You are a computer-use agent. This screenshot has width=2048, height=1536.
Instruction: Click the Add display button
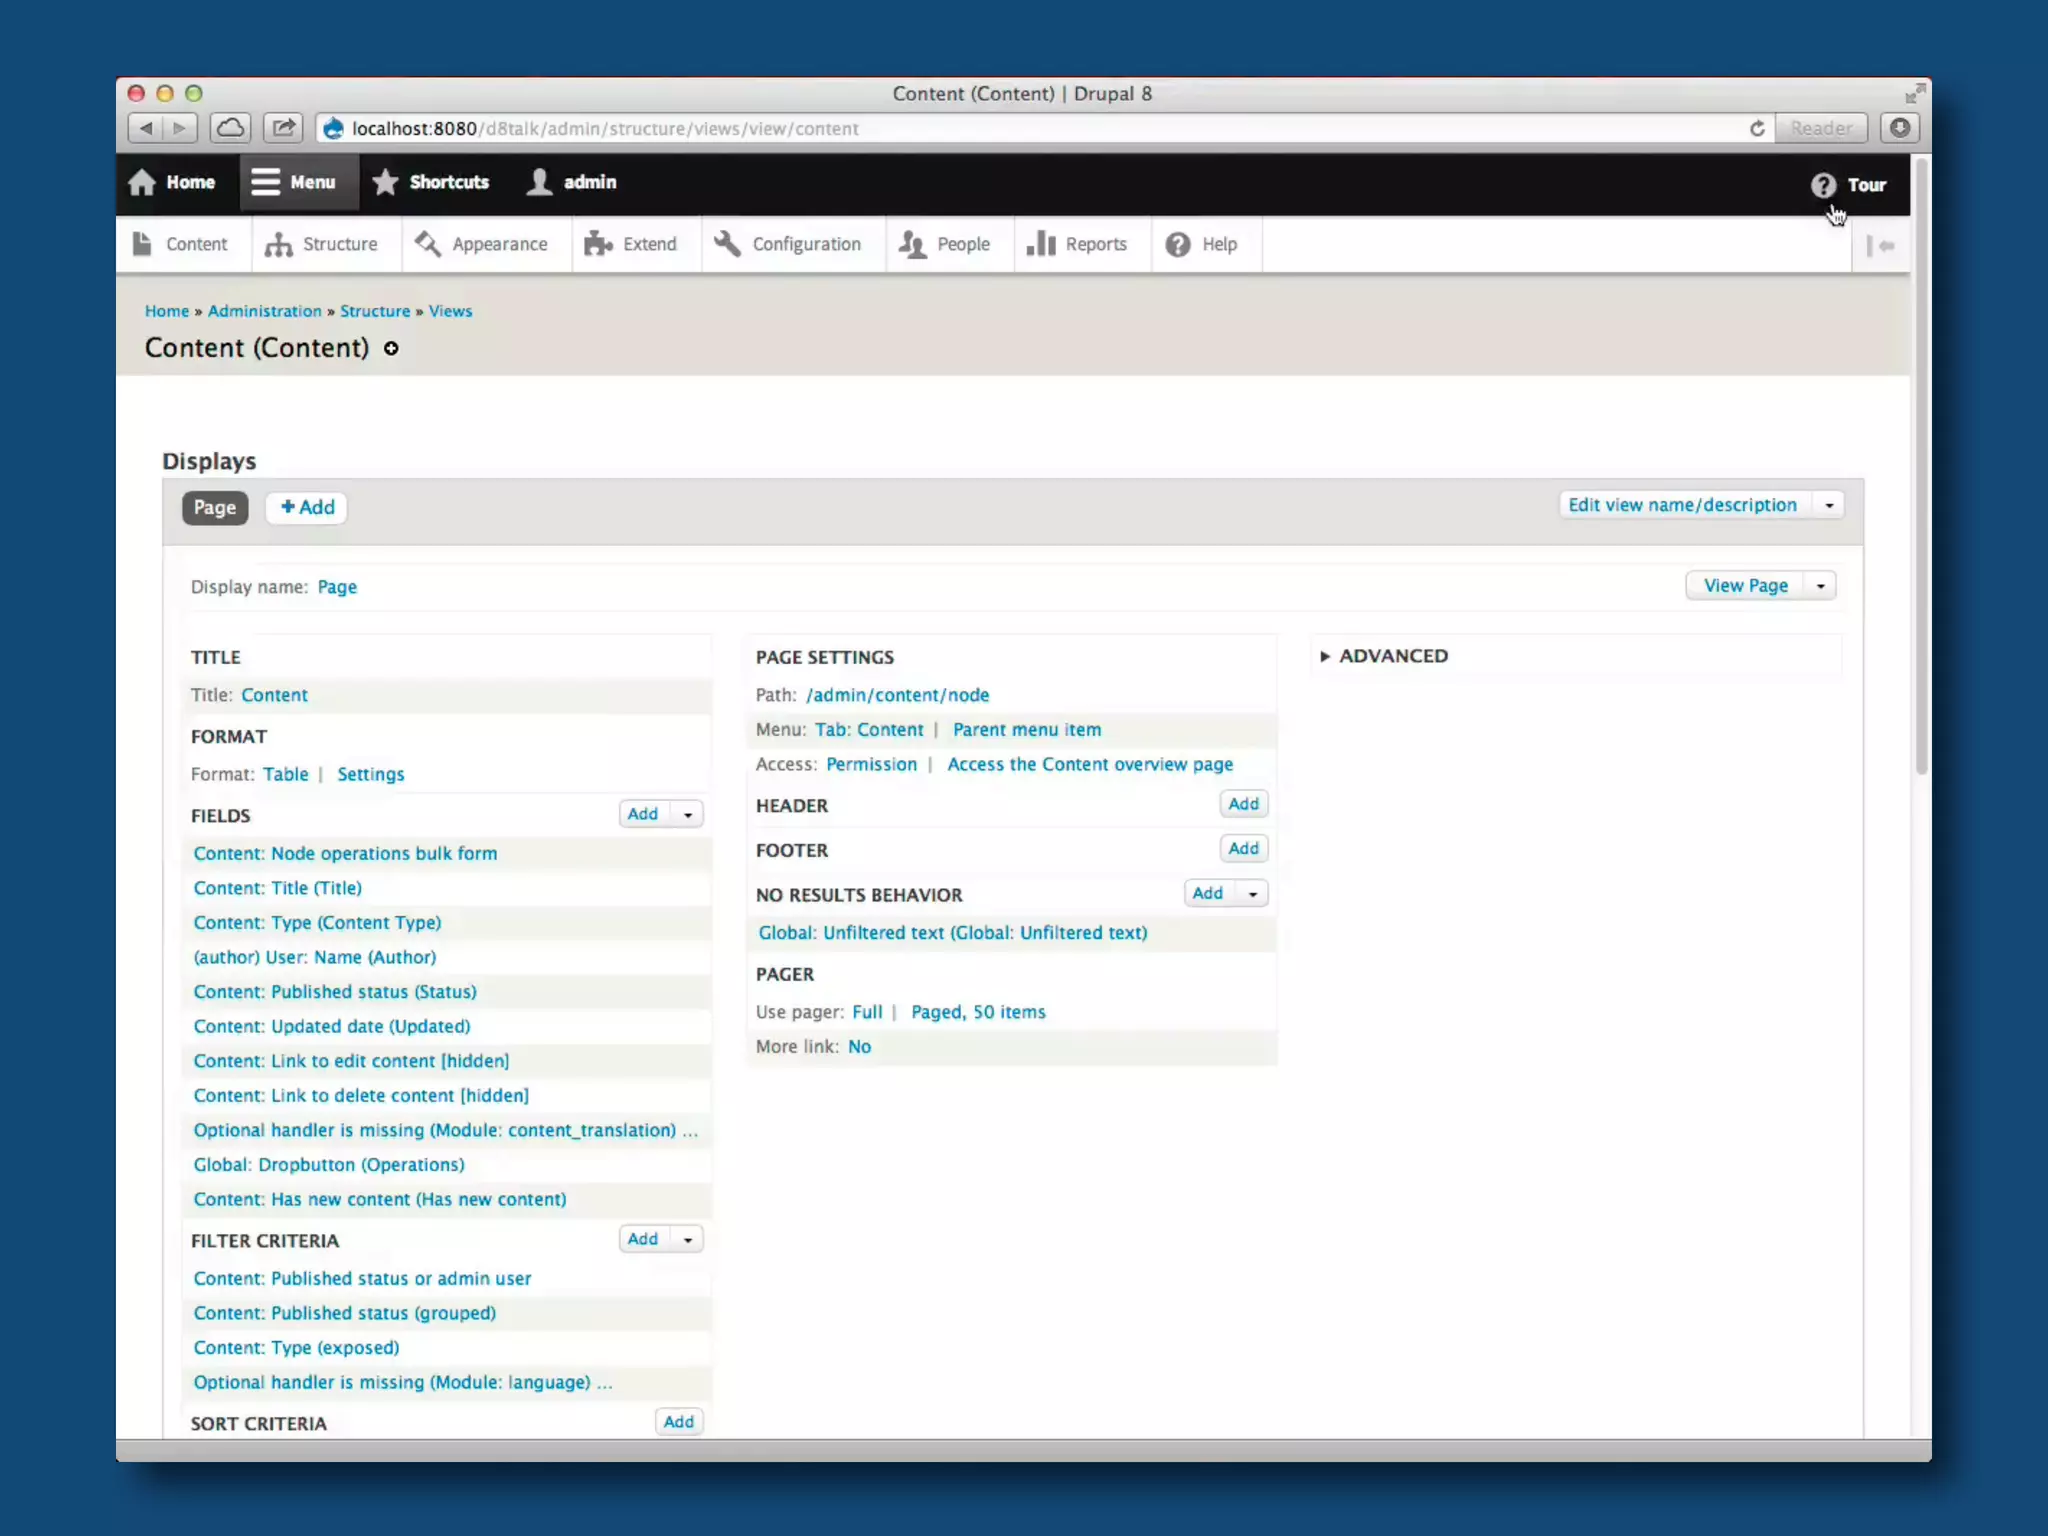307,508
